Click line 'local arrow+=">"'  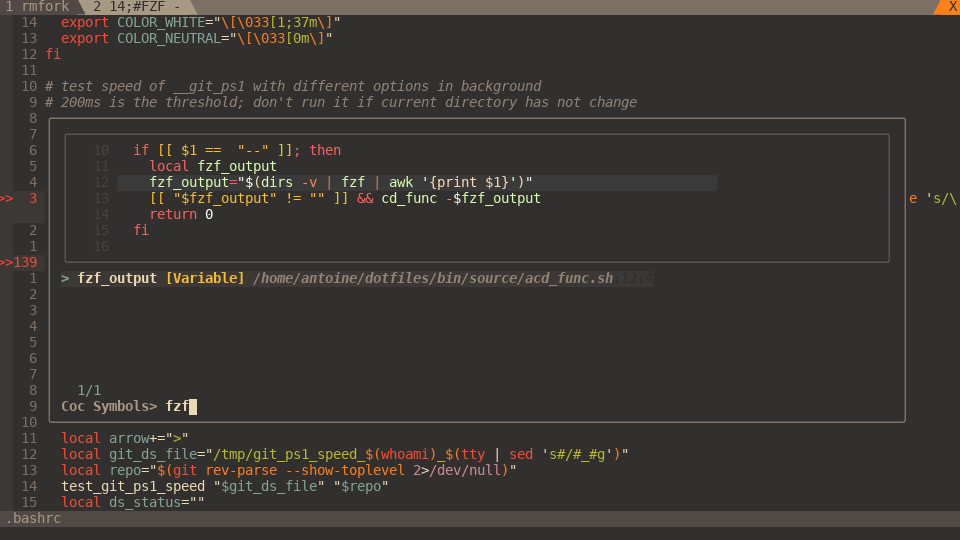(x=125, y=438)
